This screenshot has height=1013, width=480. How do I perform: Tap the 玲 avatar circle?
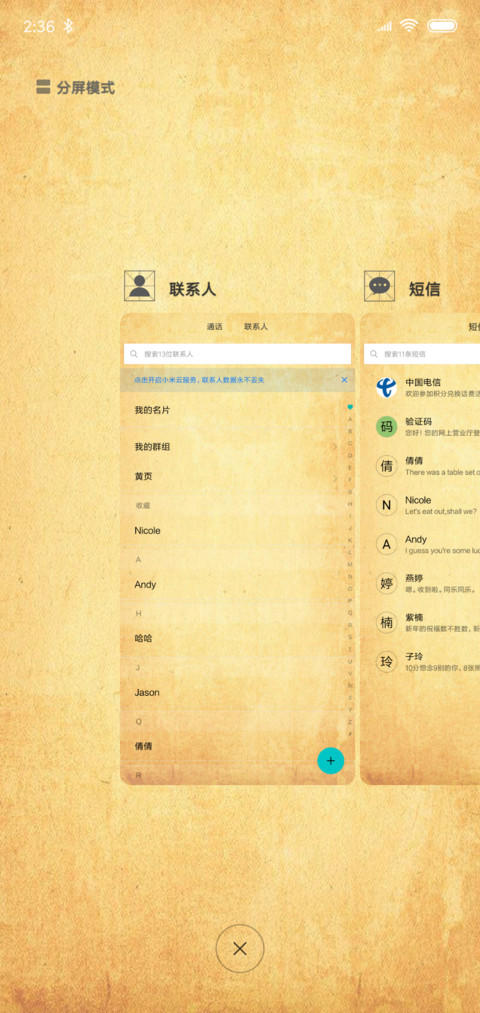386,662
